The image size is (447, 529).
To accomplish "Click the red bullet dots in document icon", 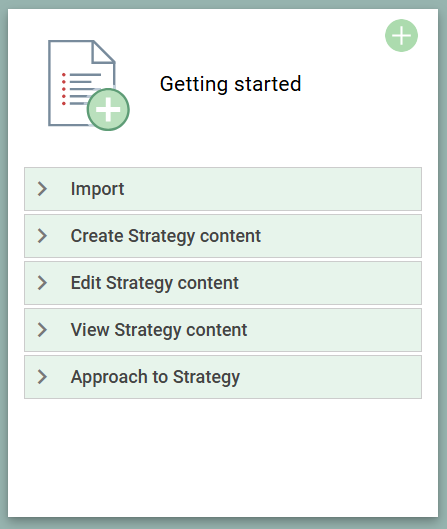I will (x=63, y=89).
